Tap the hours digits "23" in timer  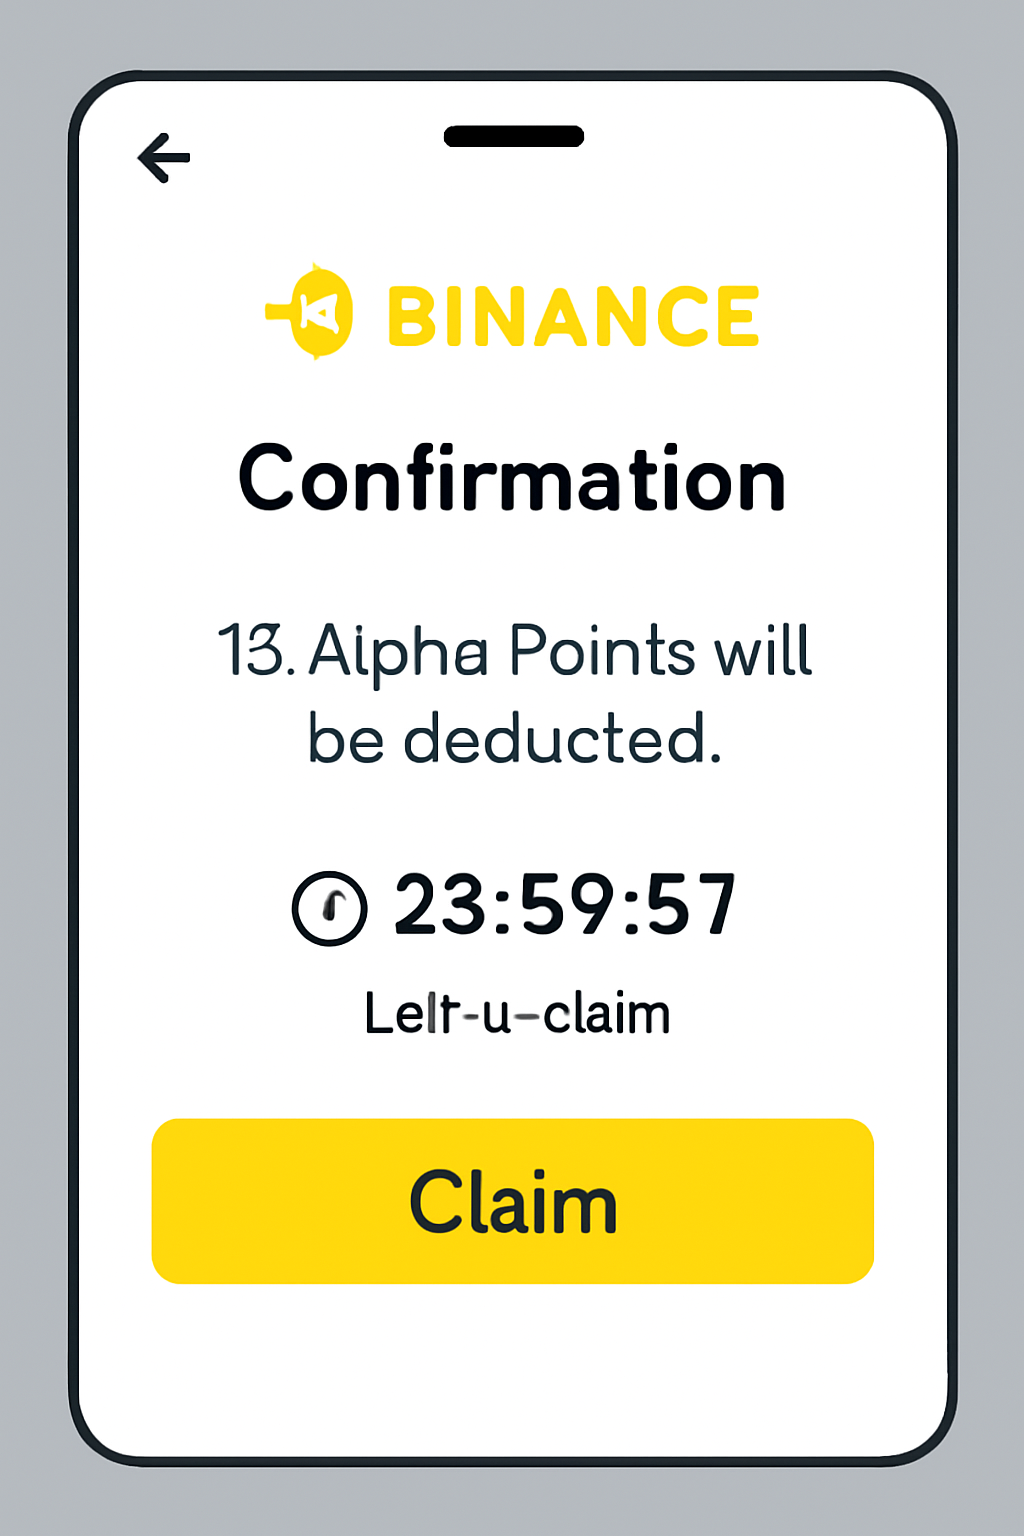438,905
